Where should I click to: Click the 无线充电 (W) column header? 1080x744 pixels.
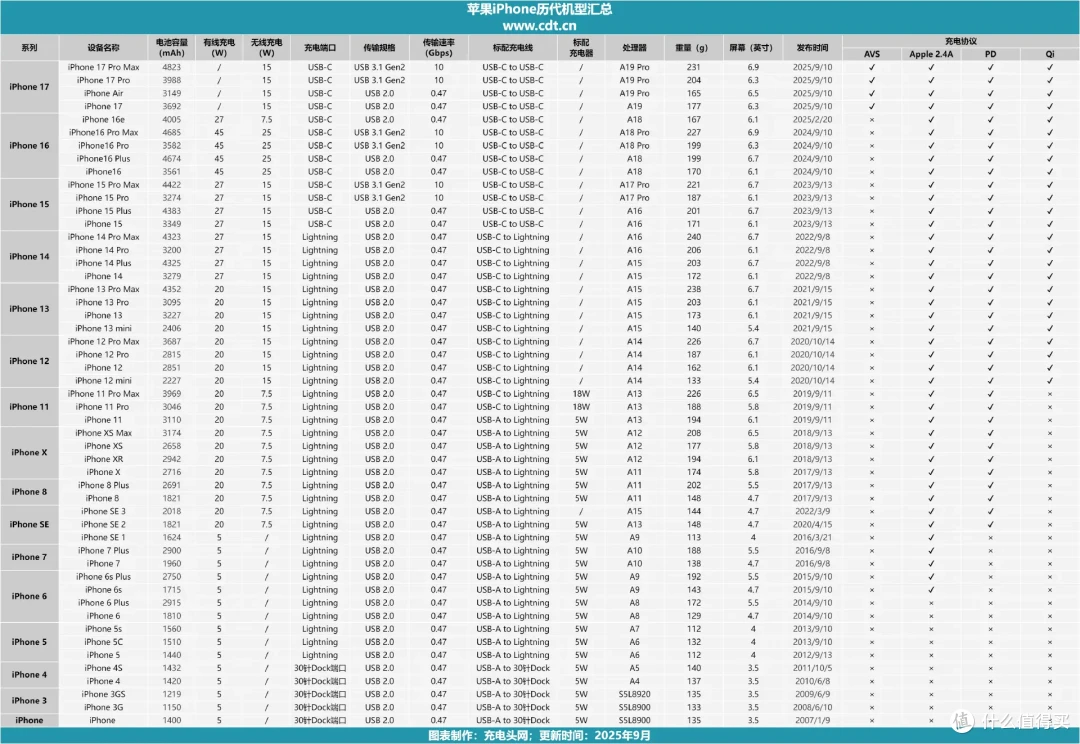267,48
